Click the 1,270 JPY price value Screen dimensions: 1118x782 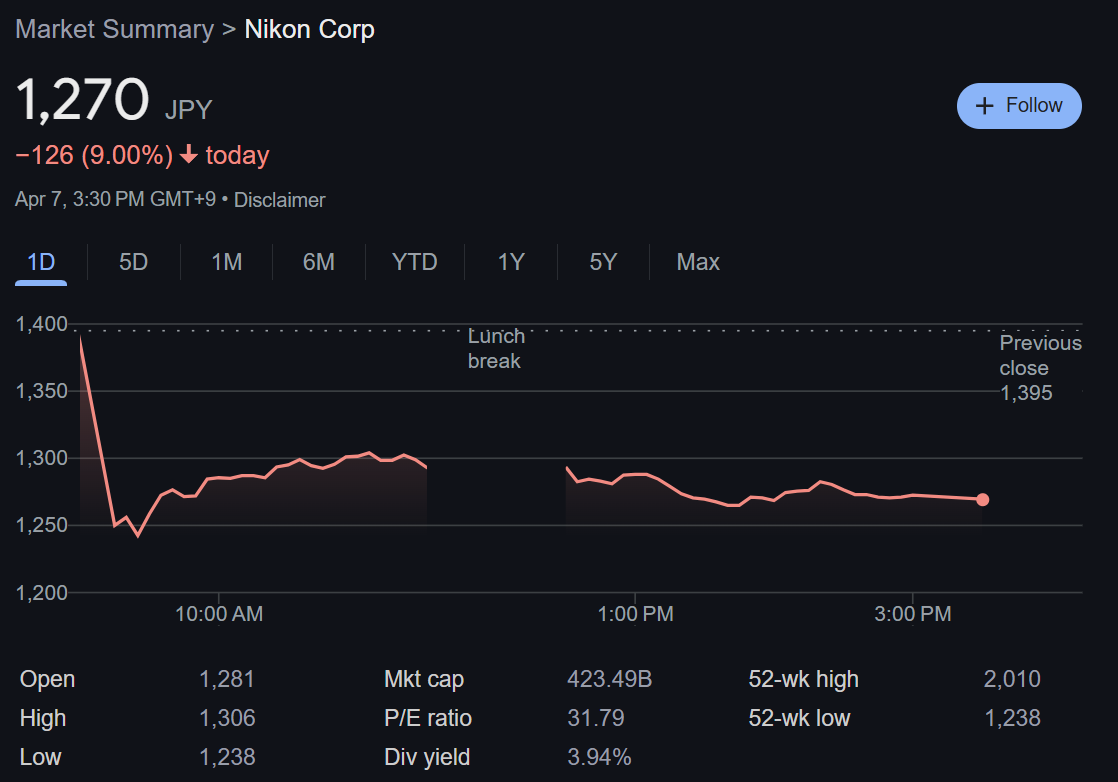[x=83, y=102]
